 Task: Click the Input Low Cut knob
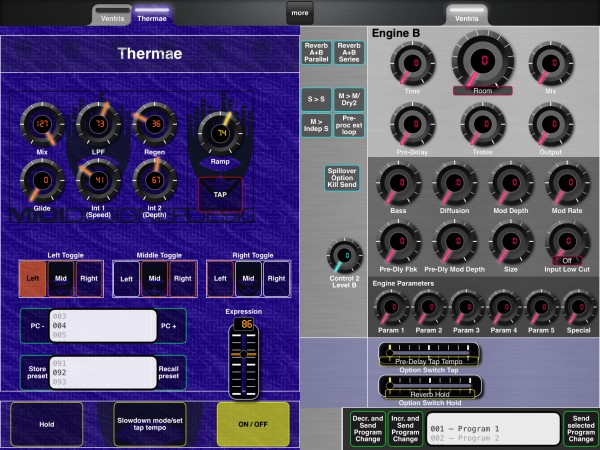[567, 242]
